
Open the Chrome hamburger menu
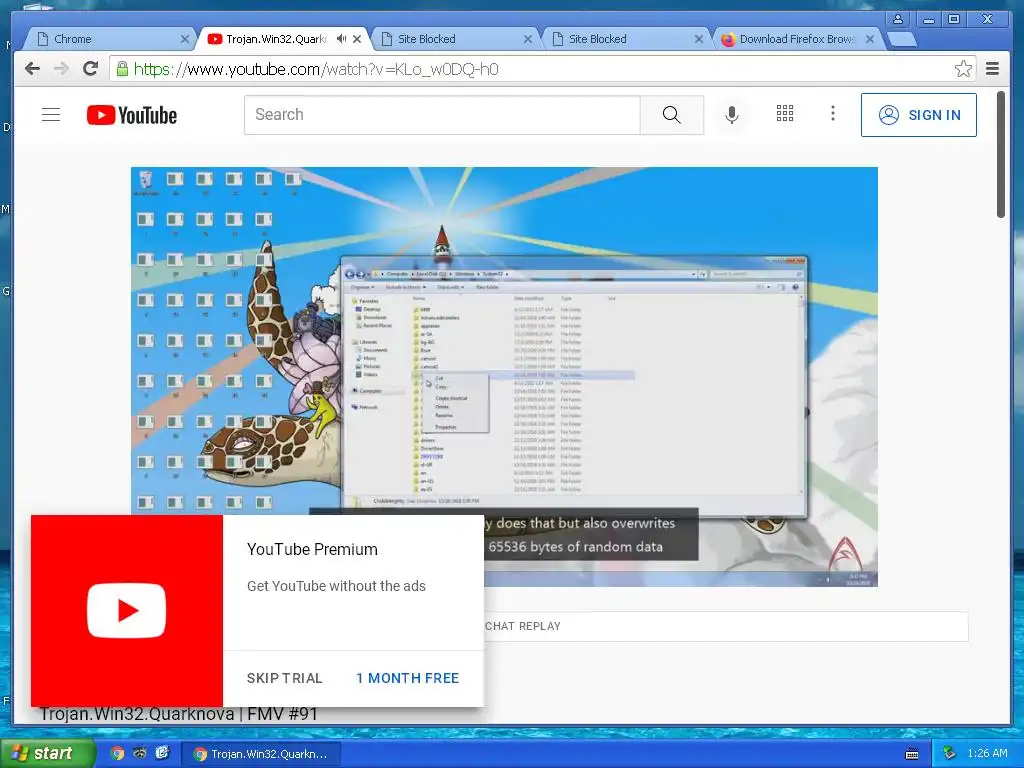click(x=992, y=69)
